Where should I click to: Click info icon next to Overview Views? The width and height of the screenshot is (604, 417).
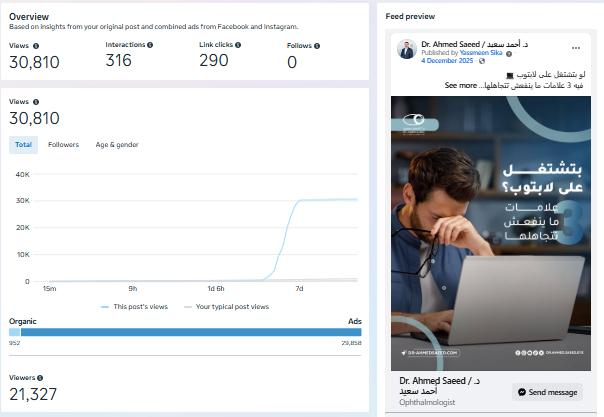(35, 45)
